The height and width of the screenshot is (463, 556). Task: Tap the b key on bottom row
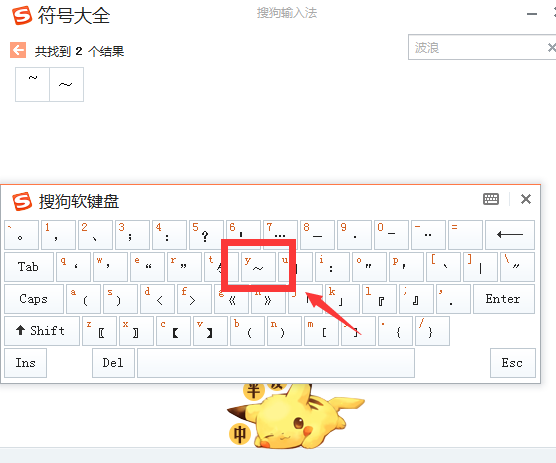coord(248,331)
